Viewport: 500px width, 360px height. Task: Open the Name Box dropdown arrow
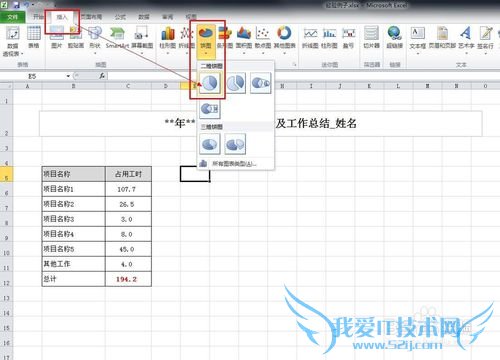68,76
